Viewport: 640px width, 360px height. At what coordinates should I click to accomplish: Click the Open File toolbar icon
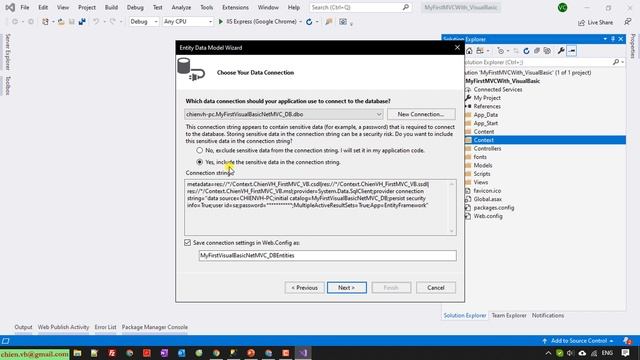pyautogui.click(x=61, y=22)
